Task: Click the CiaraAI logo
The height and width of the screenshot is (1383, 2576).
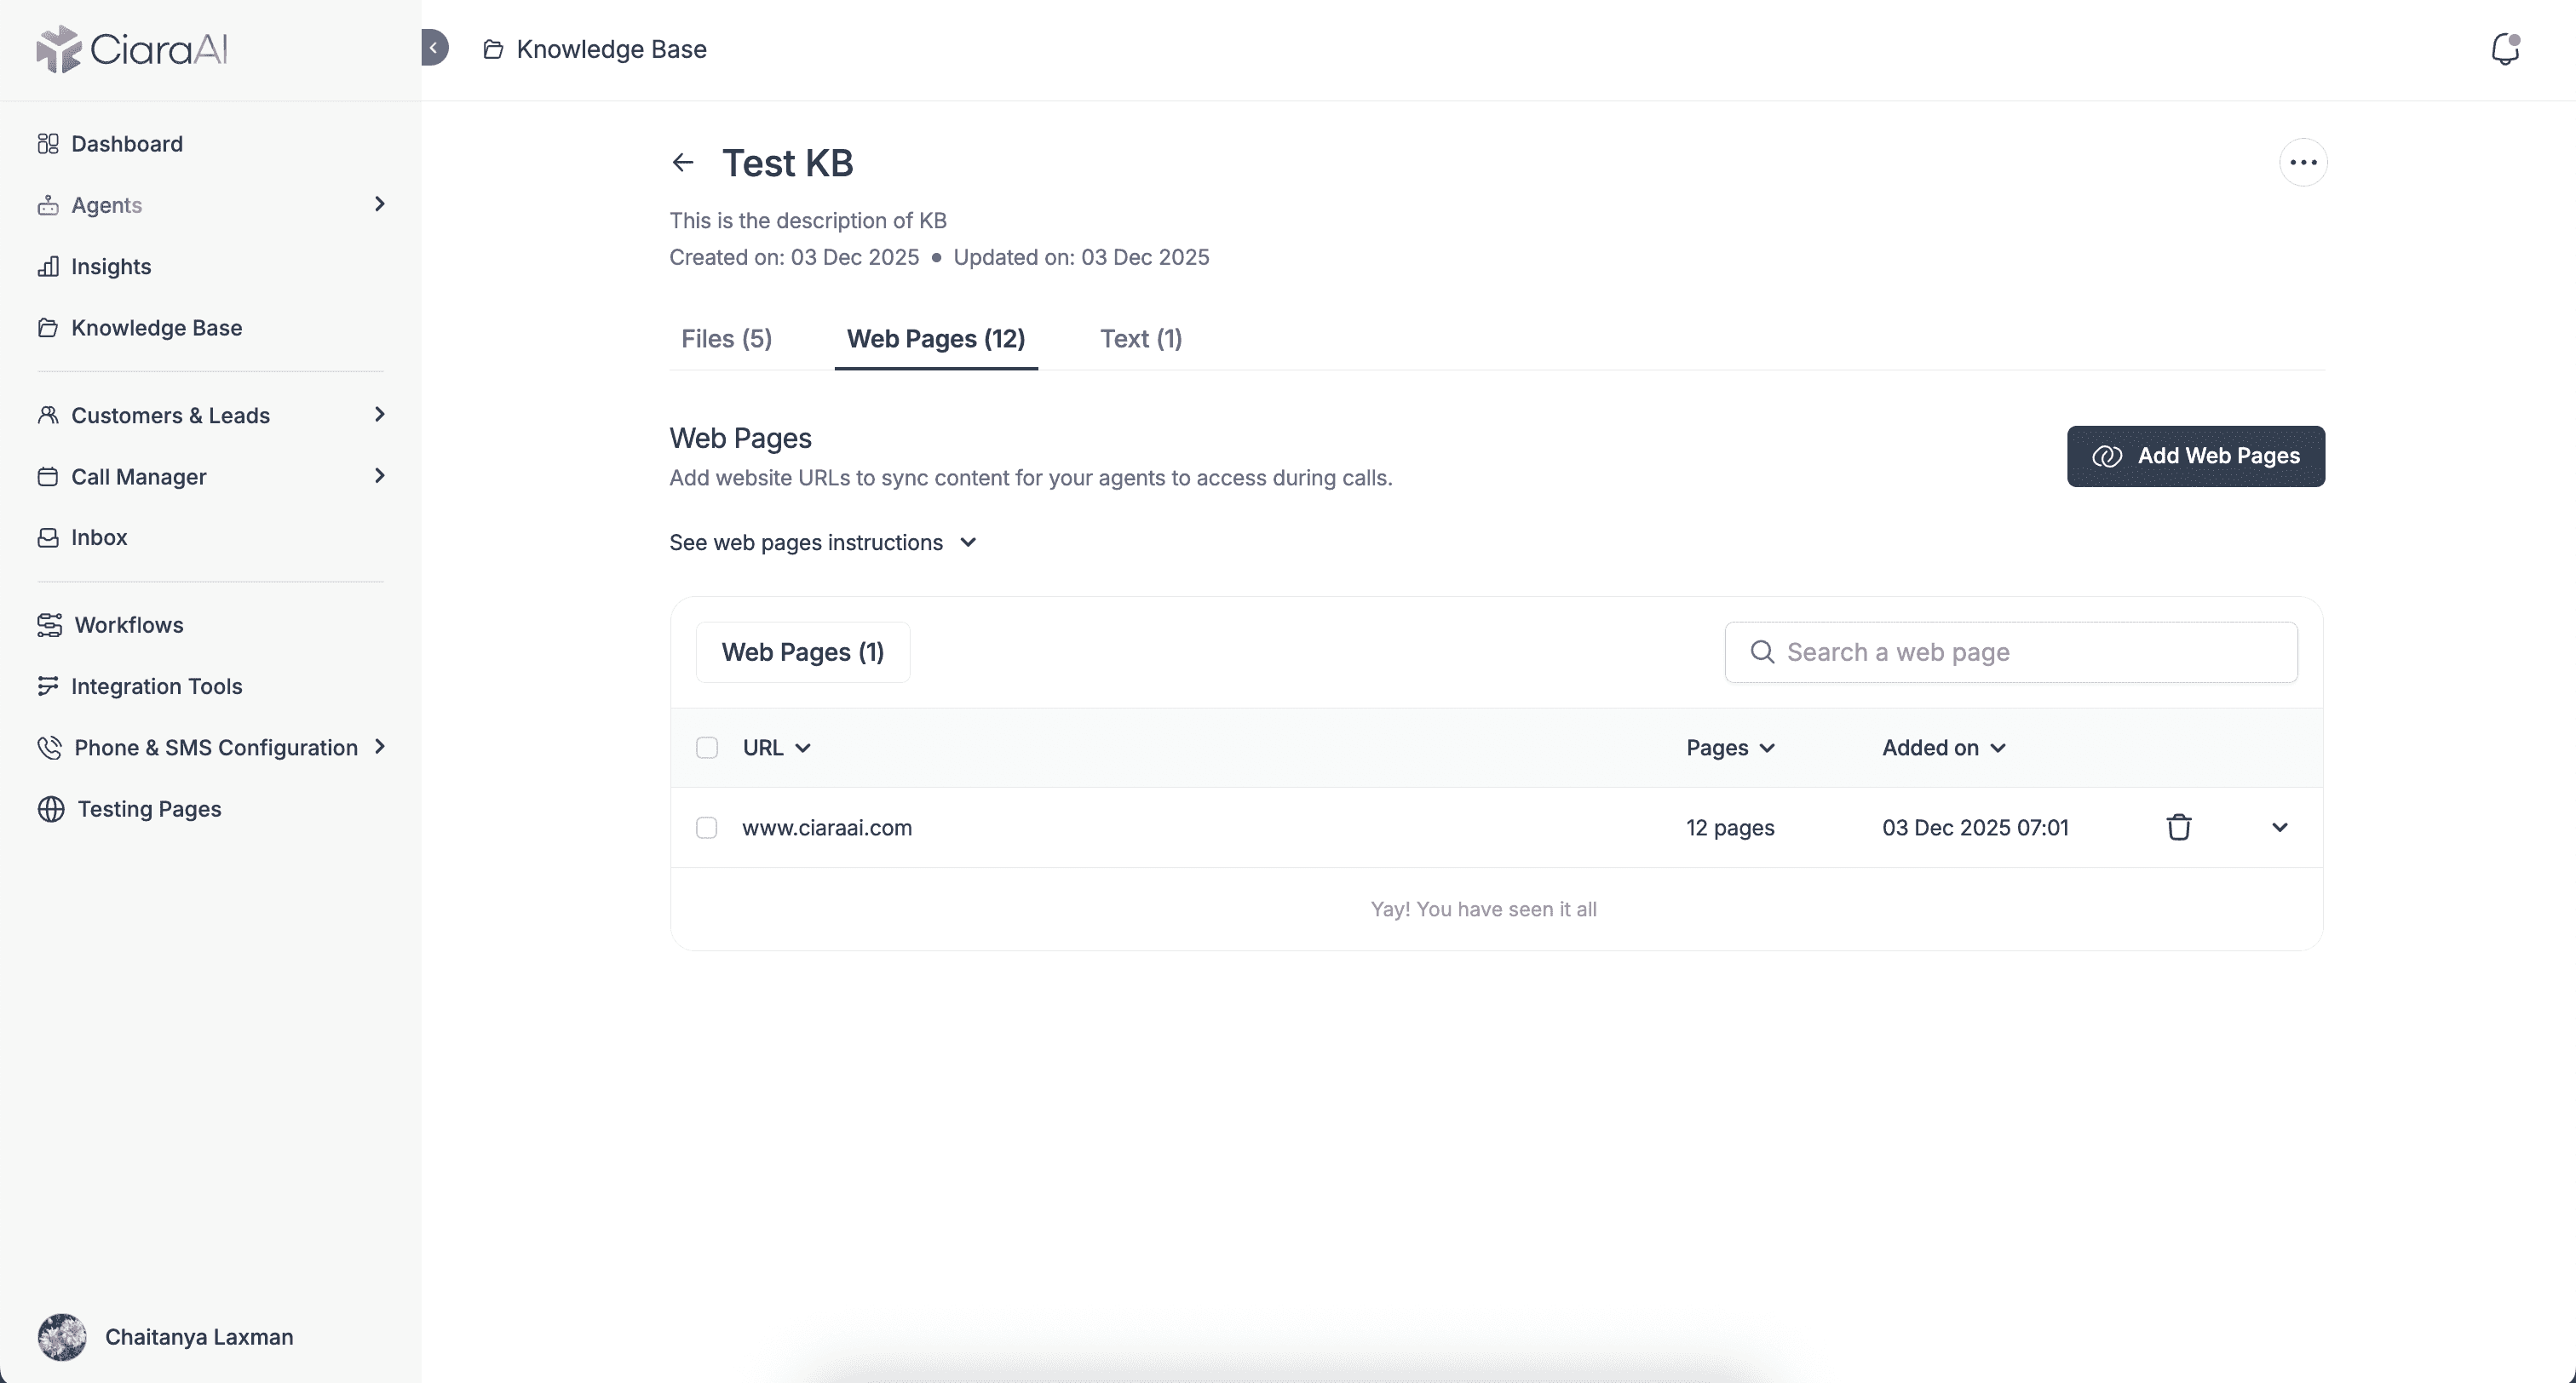Action: [x=132, y=49]
